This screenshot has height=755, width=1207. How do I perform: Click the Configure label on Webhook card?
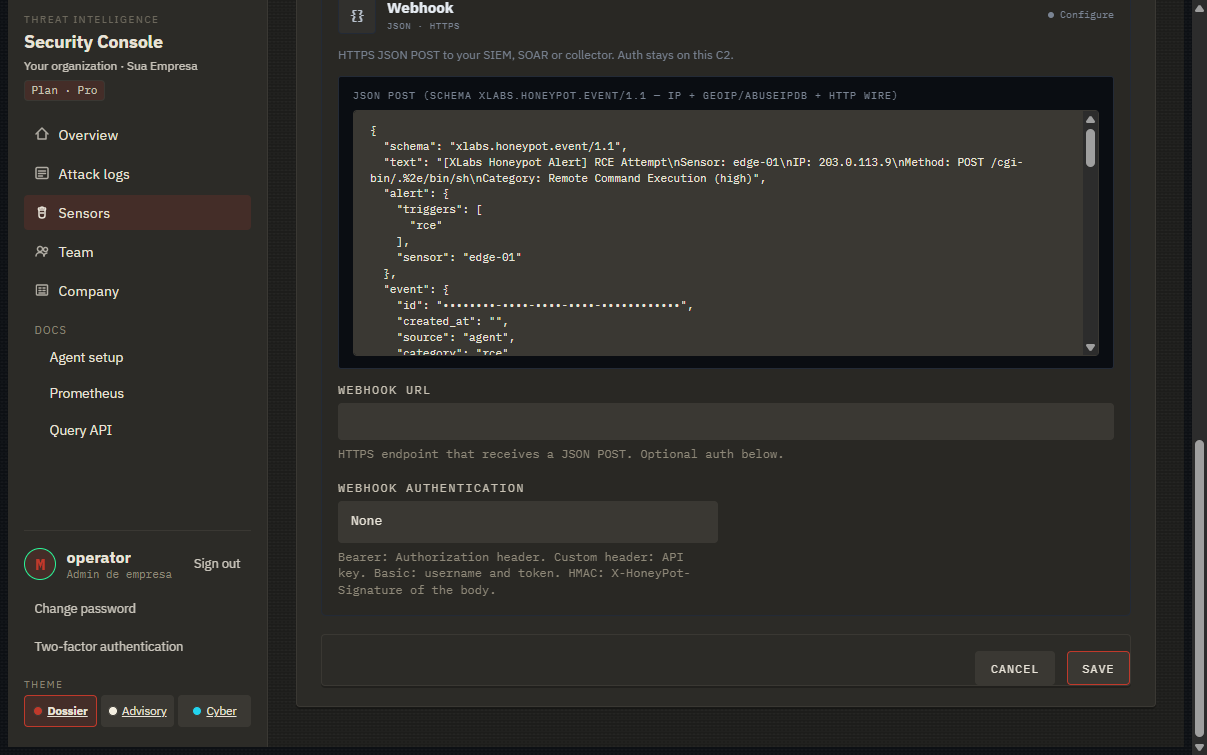(x=1087, y=15)
